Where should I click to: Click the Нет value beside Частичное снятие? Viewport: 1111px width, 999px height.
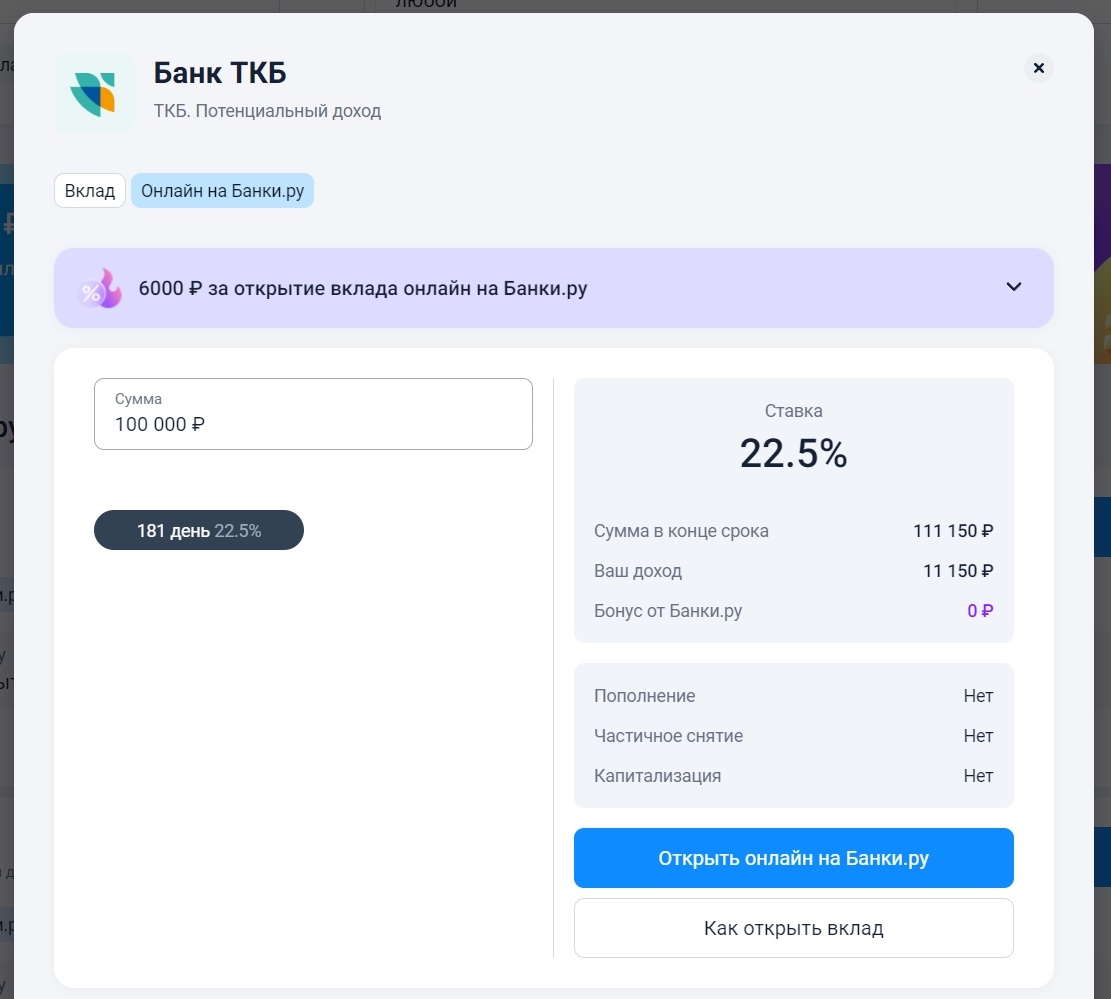click(979, 736)
